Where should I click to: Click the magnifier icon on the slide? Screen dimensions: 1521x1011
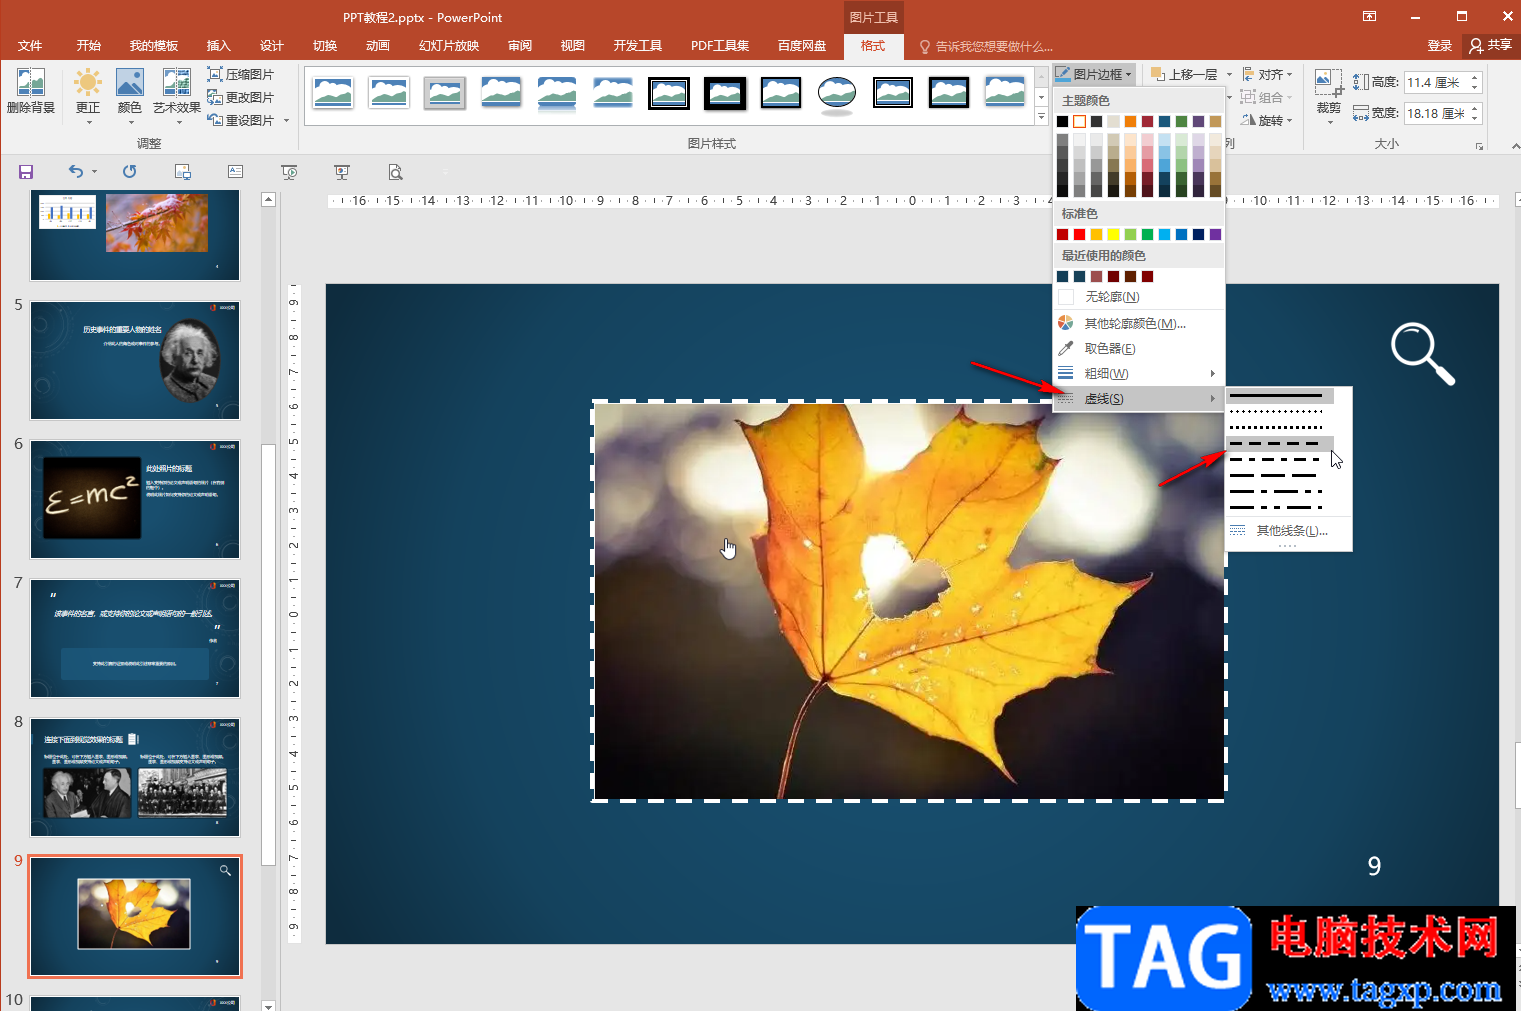point(1422,353)
